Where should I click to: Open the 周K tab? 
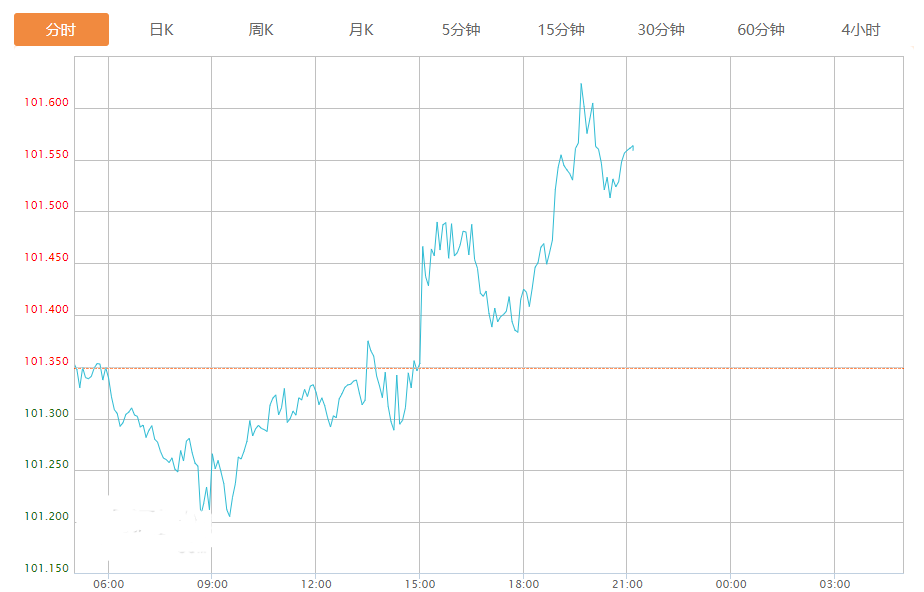261,30
